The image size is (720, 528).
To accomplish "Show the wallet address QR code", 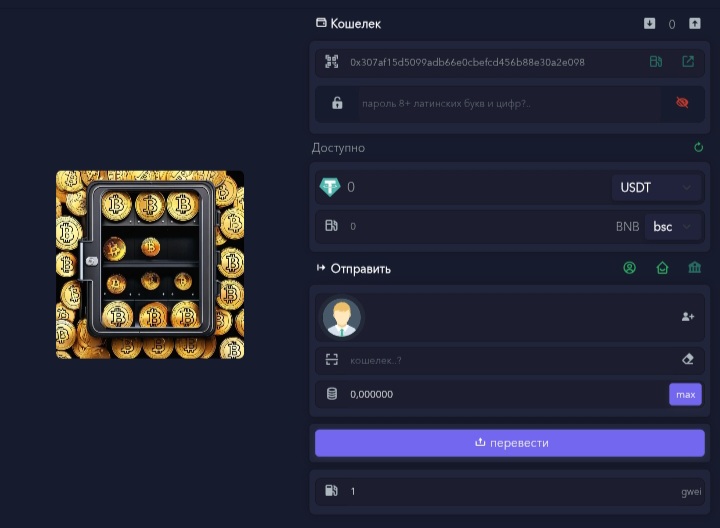I will tap(332, 62).
